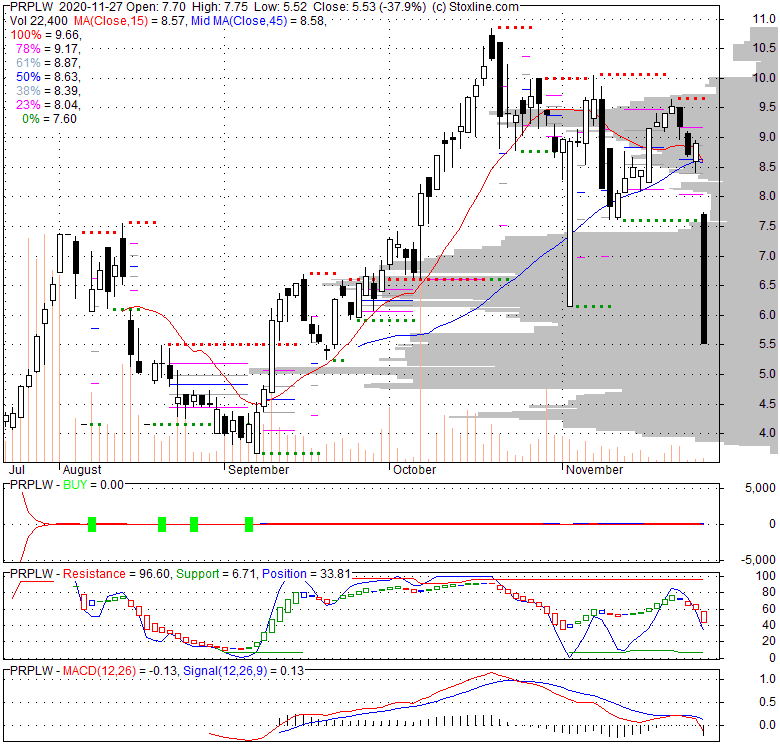Select the '(c) Stoxline.com' credit text
Screen dimensions: 780x745
(475, 7)
